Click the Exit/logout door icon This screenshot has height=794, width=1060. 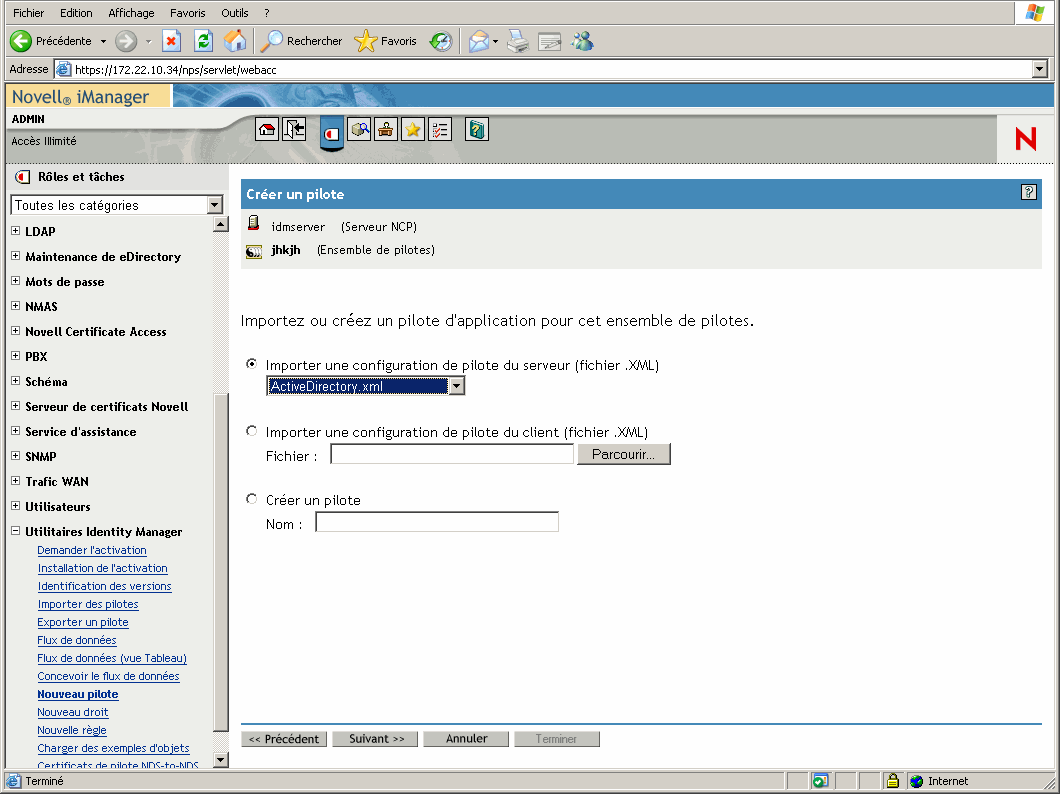click(294, 129)
